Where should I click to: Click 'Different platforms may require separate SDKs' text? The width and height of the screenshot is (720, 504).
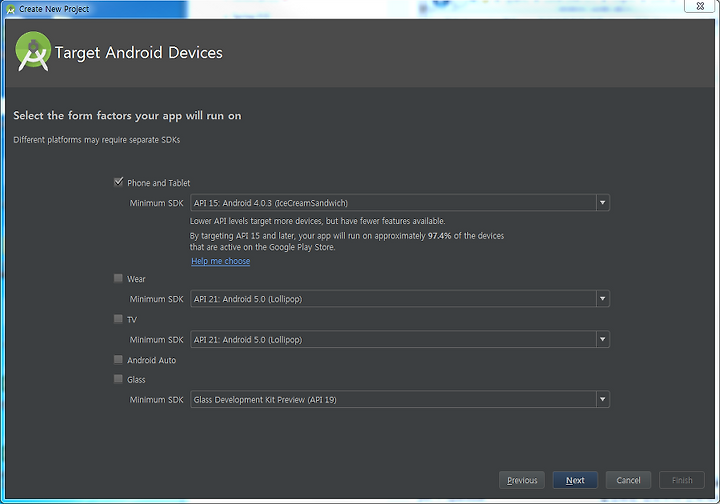point(96,140)
